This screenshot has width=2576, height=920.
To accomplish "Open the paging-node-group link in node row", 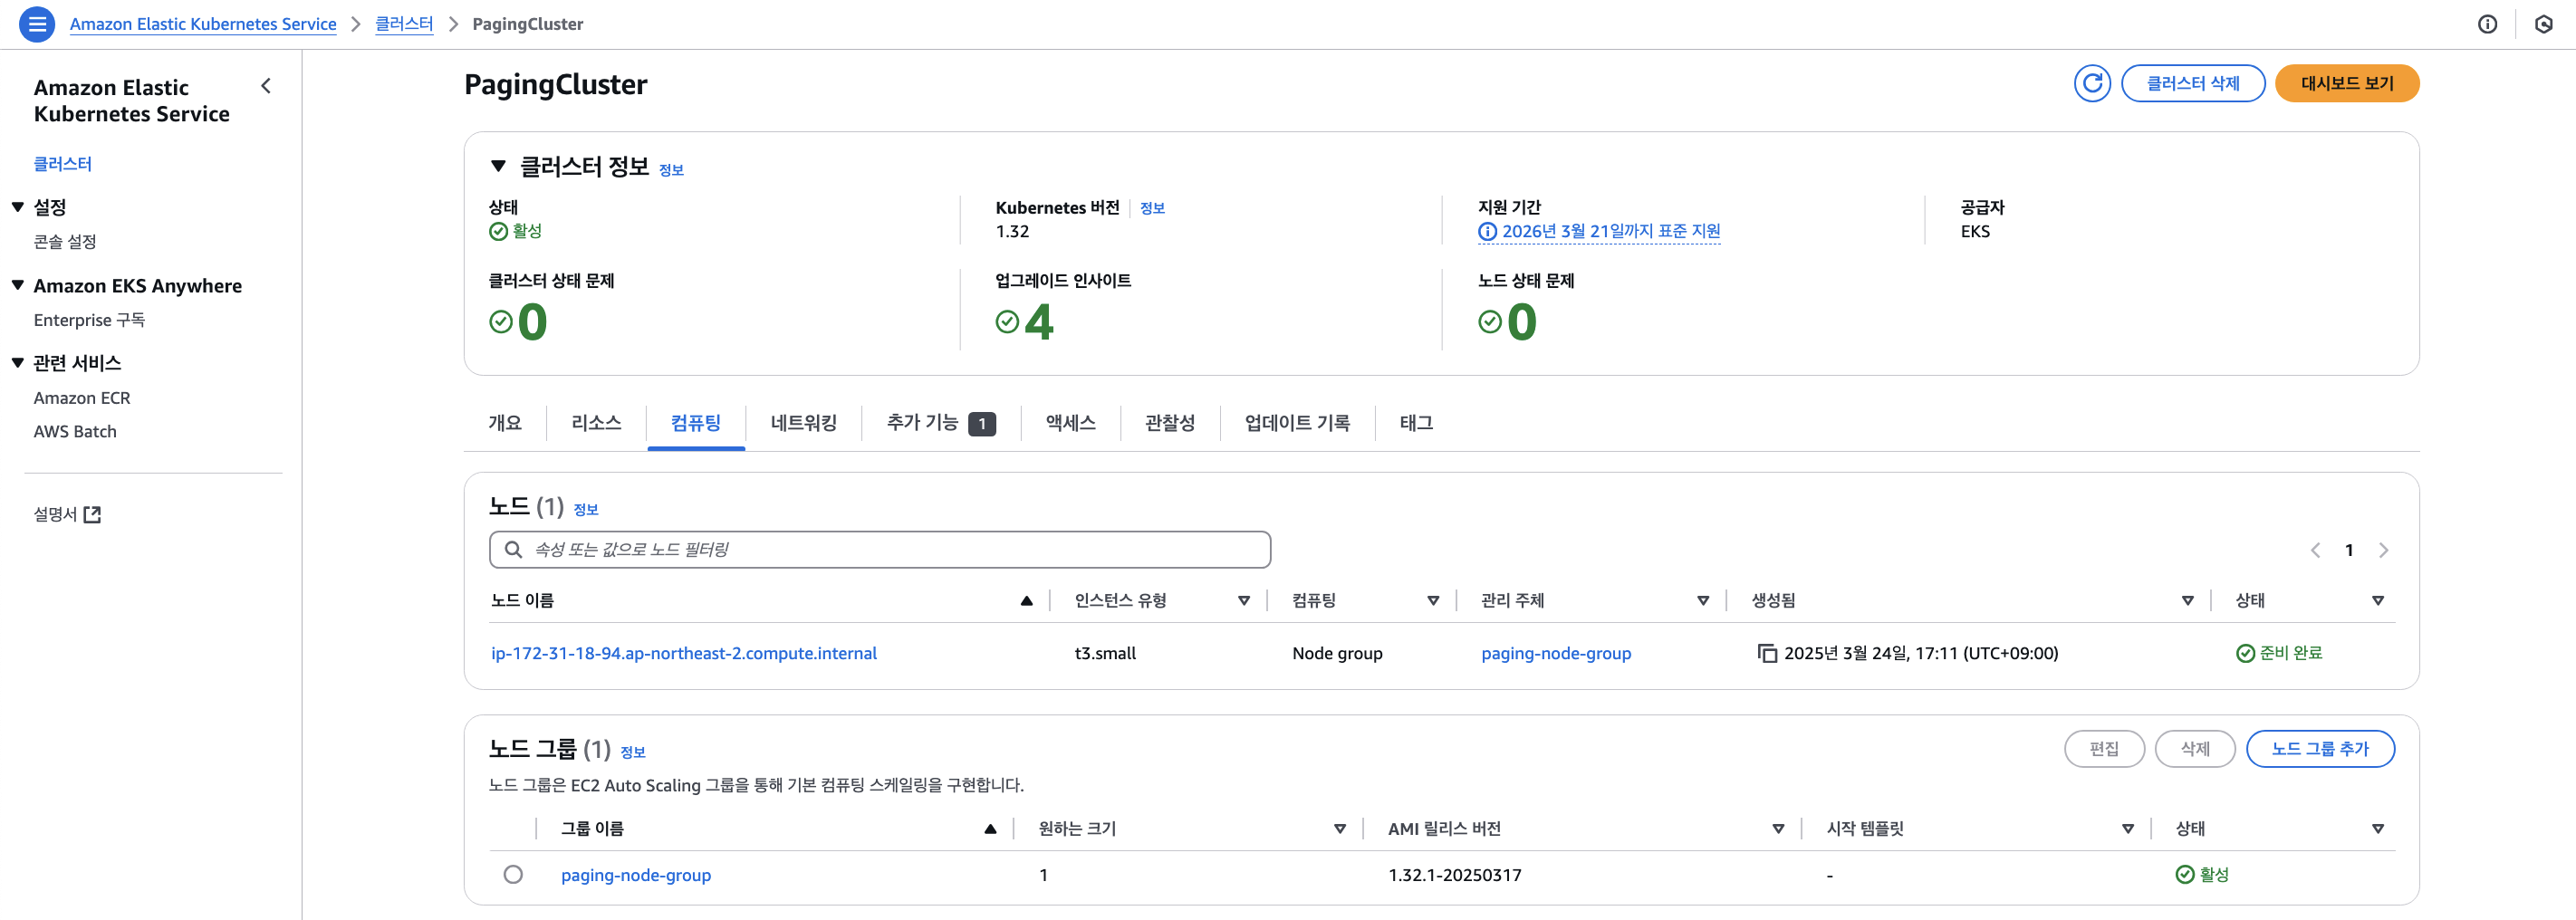I will click(x=1555, y=653).
